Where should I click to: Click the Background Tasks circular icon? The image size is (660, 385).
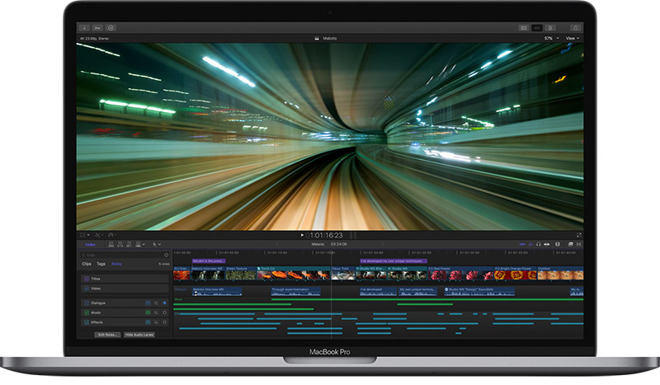click(111, 28)
